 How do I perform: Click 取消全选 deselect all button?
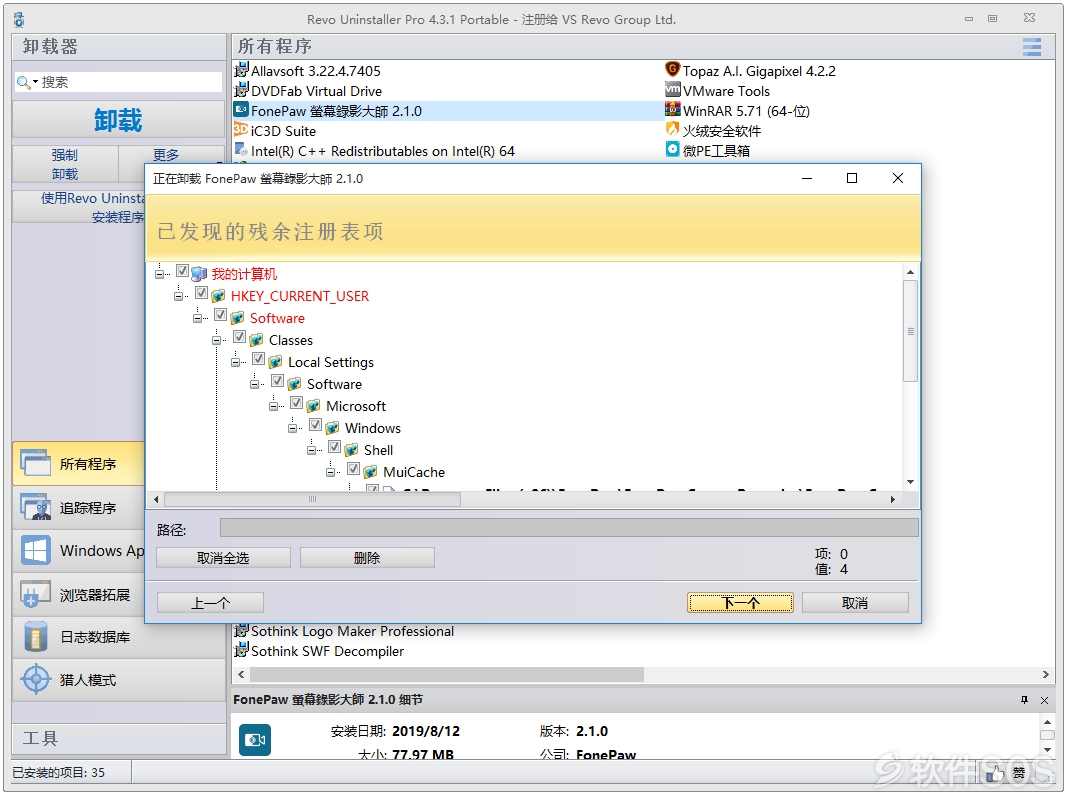[x=223, y=557]
